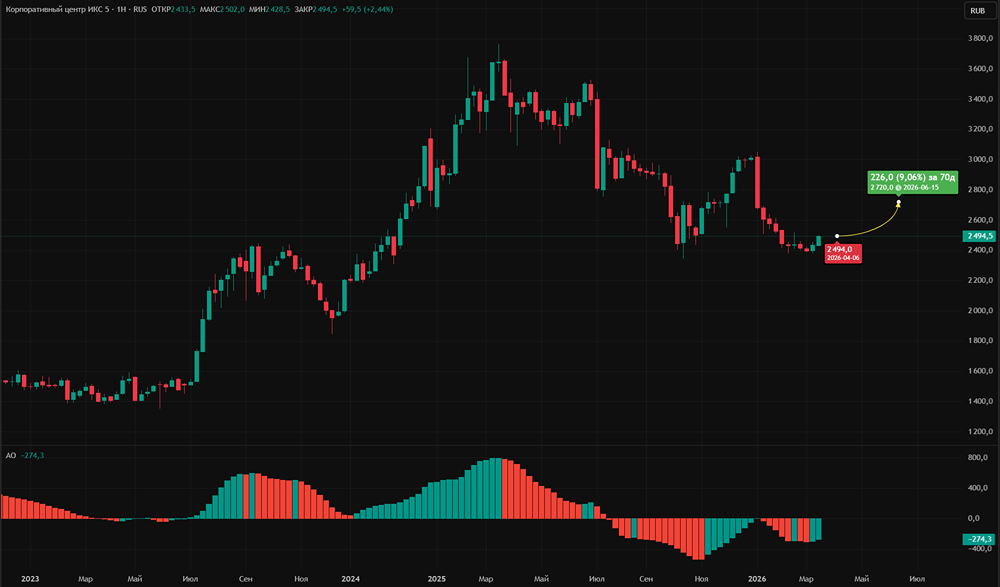Click the 3 400,0 price axis label
The height and width of the screenshot is (587, 1000).
980,99
